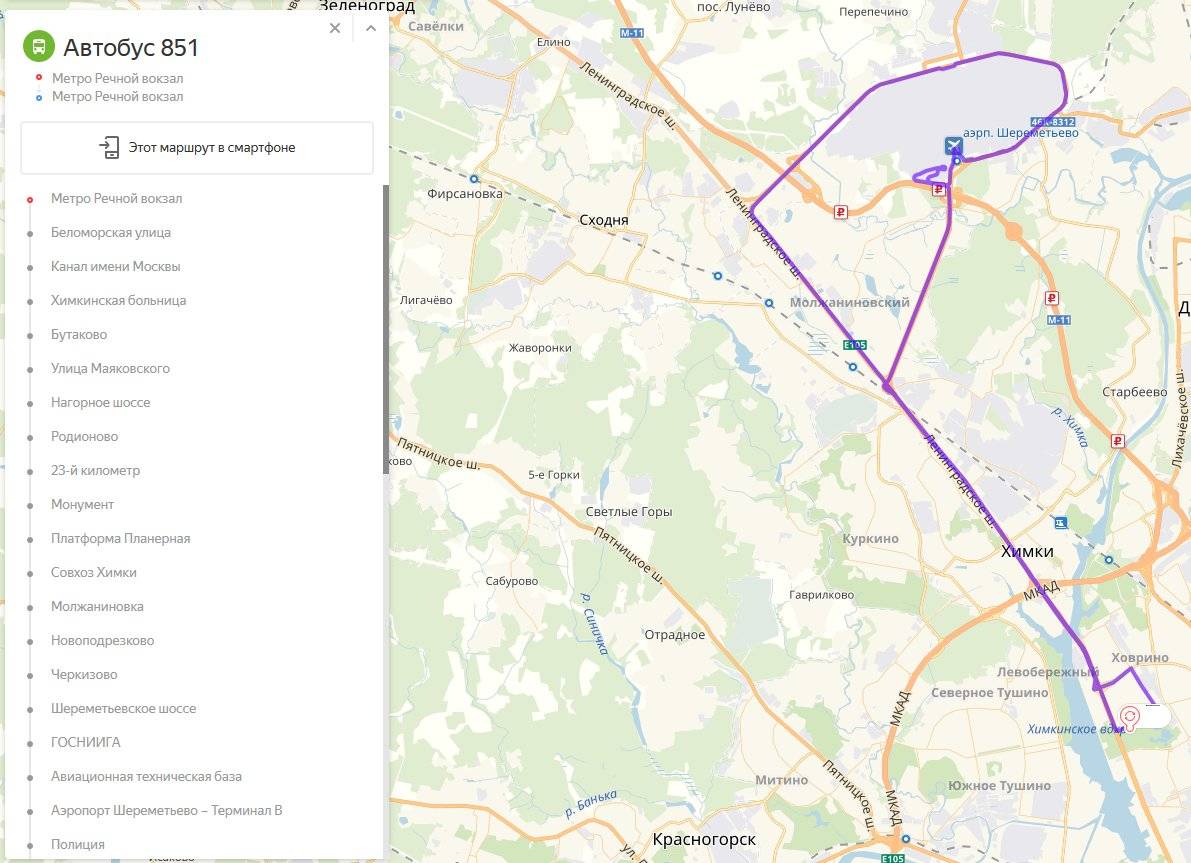The image size is (1191, 863).
Task: Click the Сабурово label on the map
Action: tap(511, 581)
